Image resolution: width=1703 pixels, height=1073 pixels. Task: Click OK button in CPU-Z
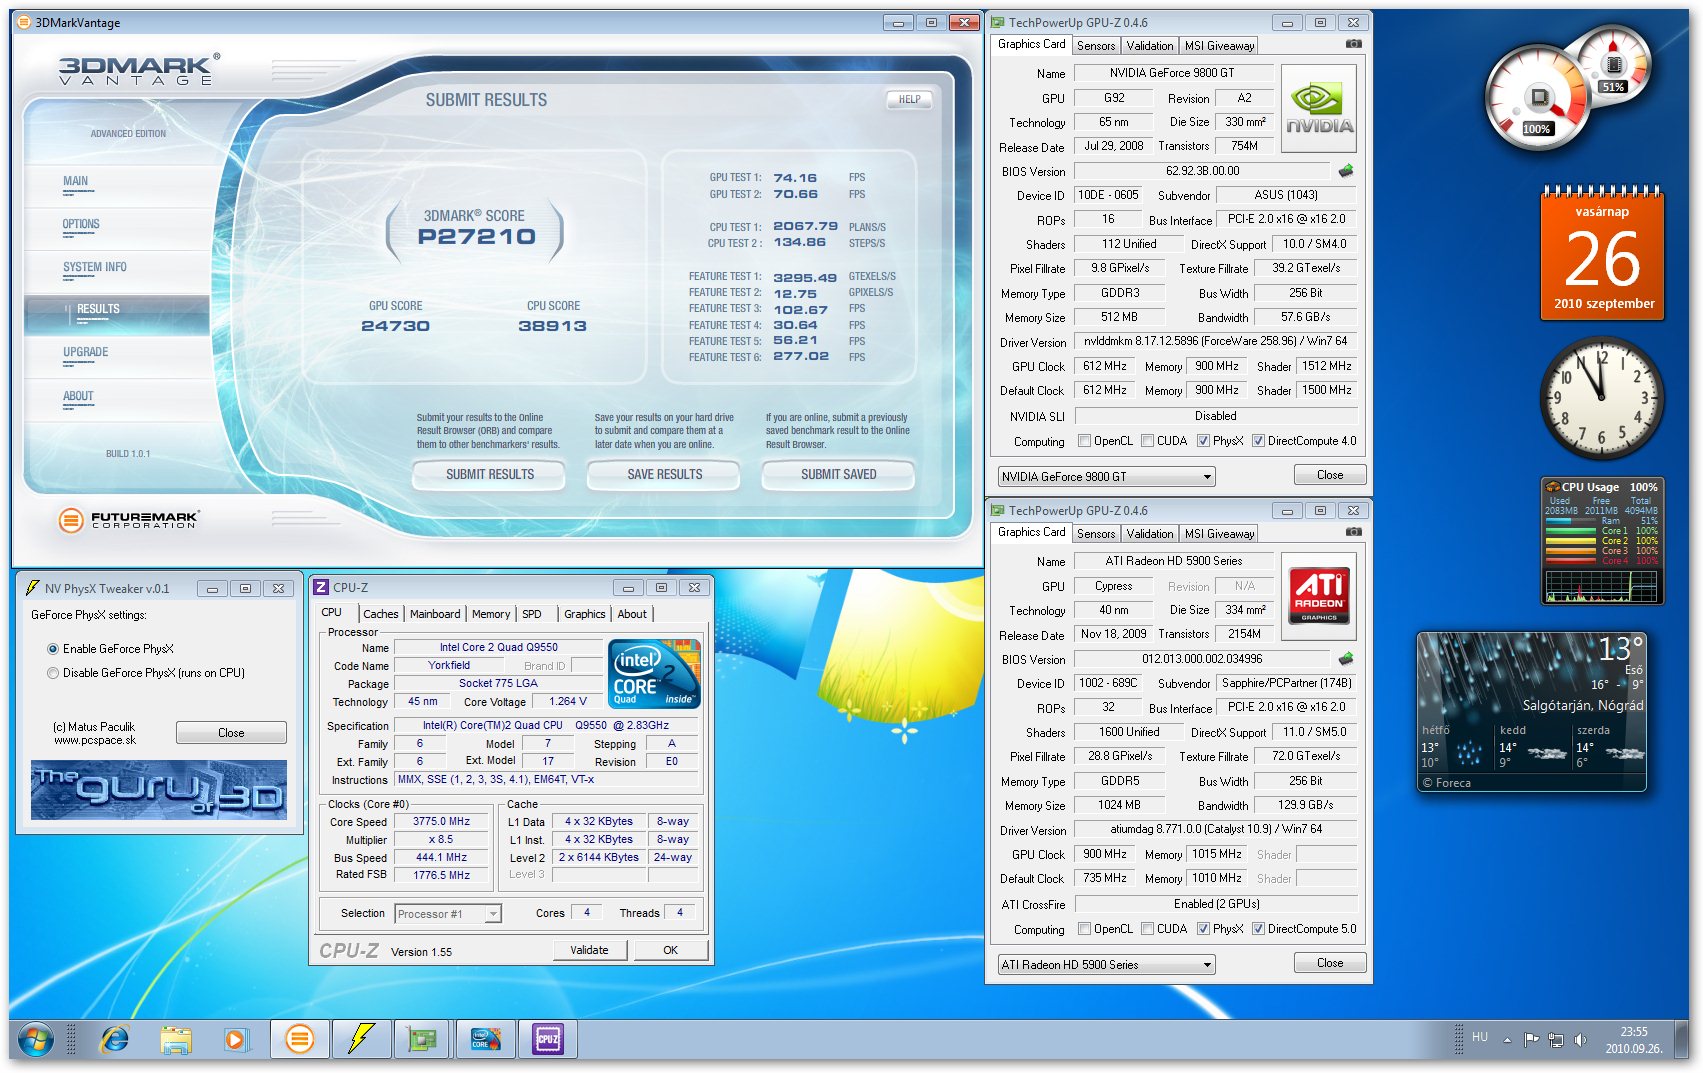tap(671, 950)
